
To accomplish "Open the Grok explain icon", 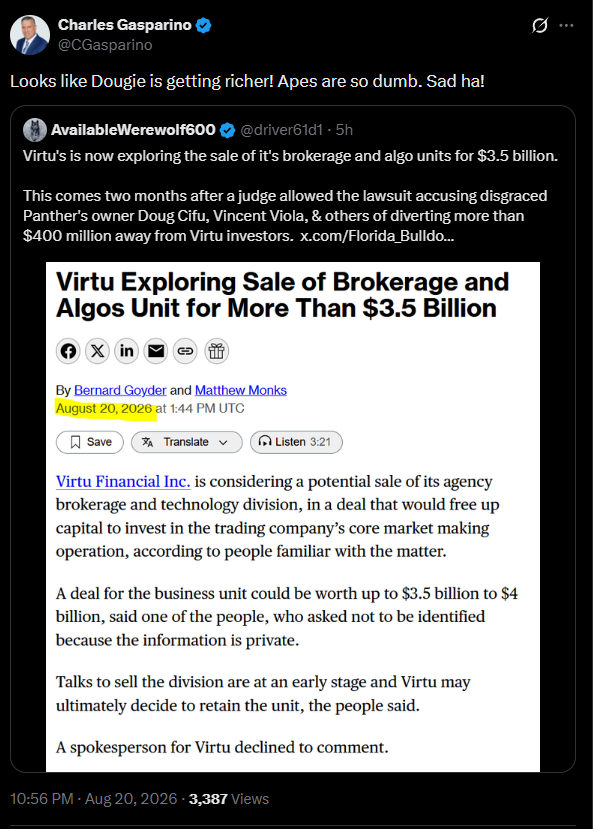I will 539,25.
